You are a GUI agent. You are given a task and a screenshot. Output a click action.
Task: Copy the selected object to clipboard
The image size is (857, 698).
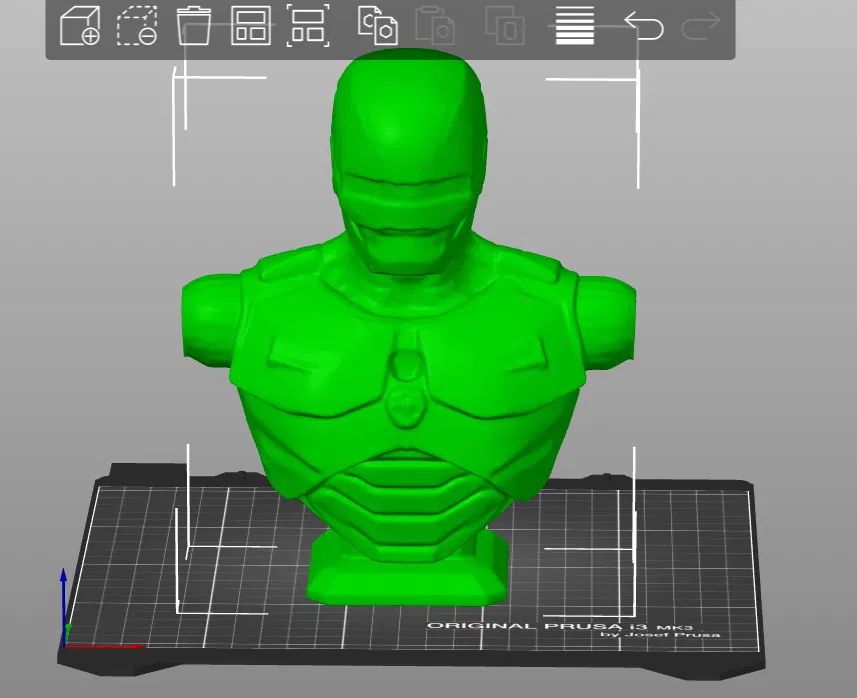tap(378, 26)
